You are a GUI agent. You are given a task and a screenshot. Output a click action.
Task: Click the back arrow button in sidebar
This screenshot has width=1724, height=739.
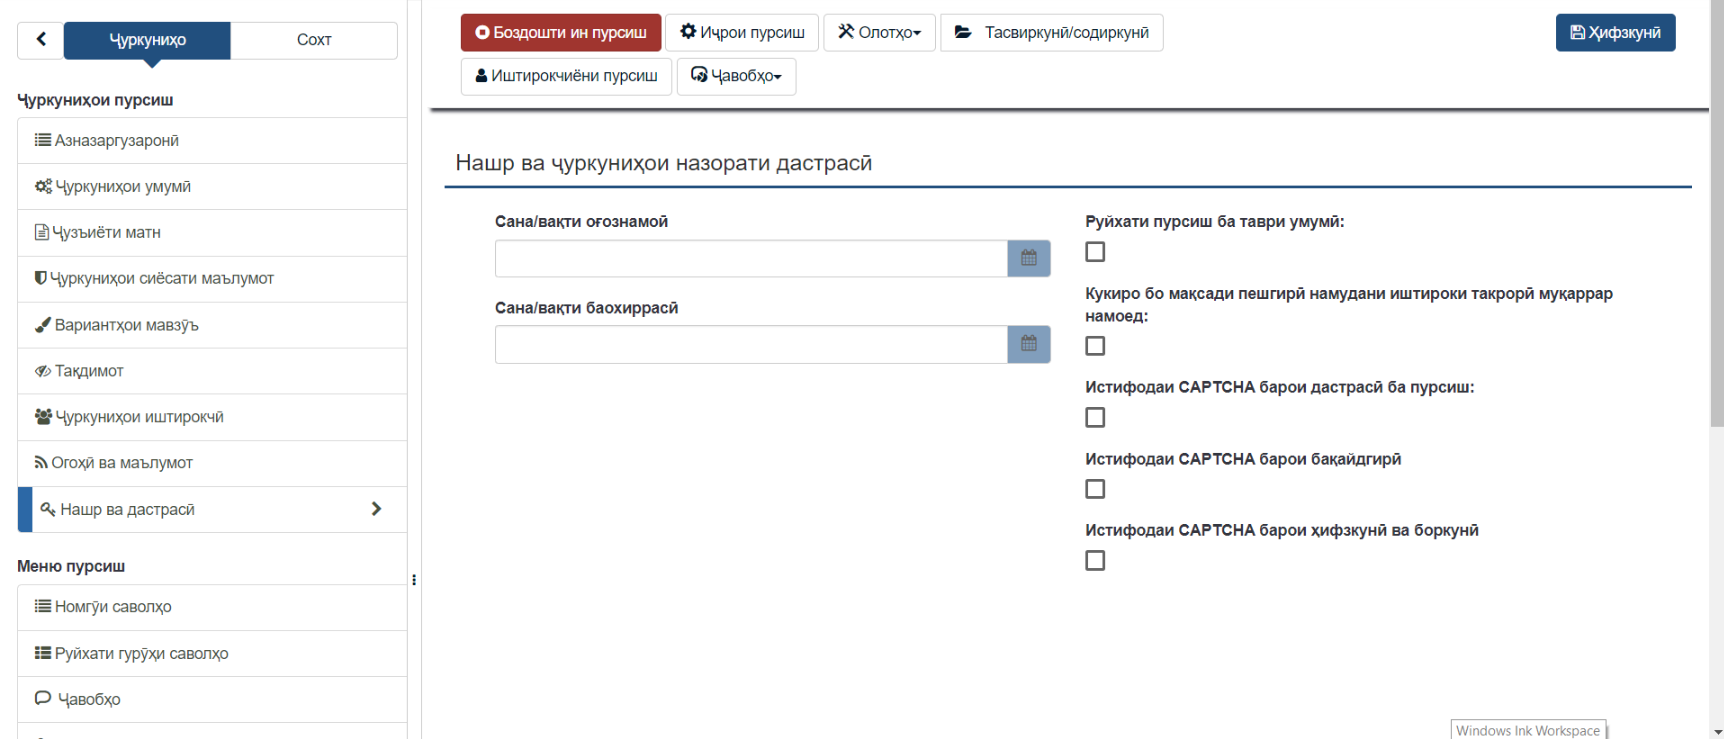click(41, 40)
